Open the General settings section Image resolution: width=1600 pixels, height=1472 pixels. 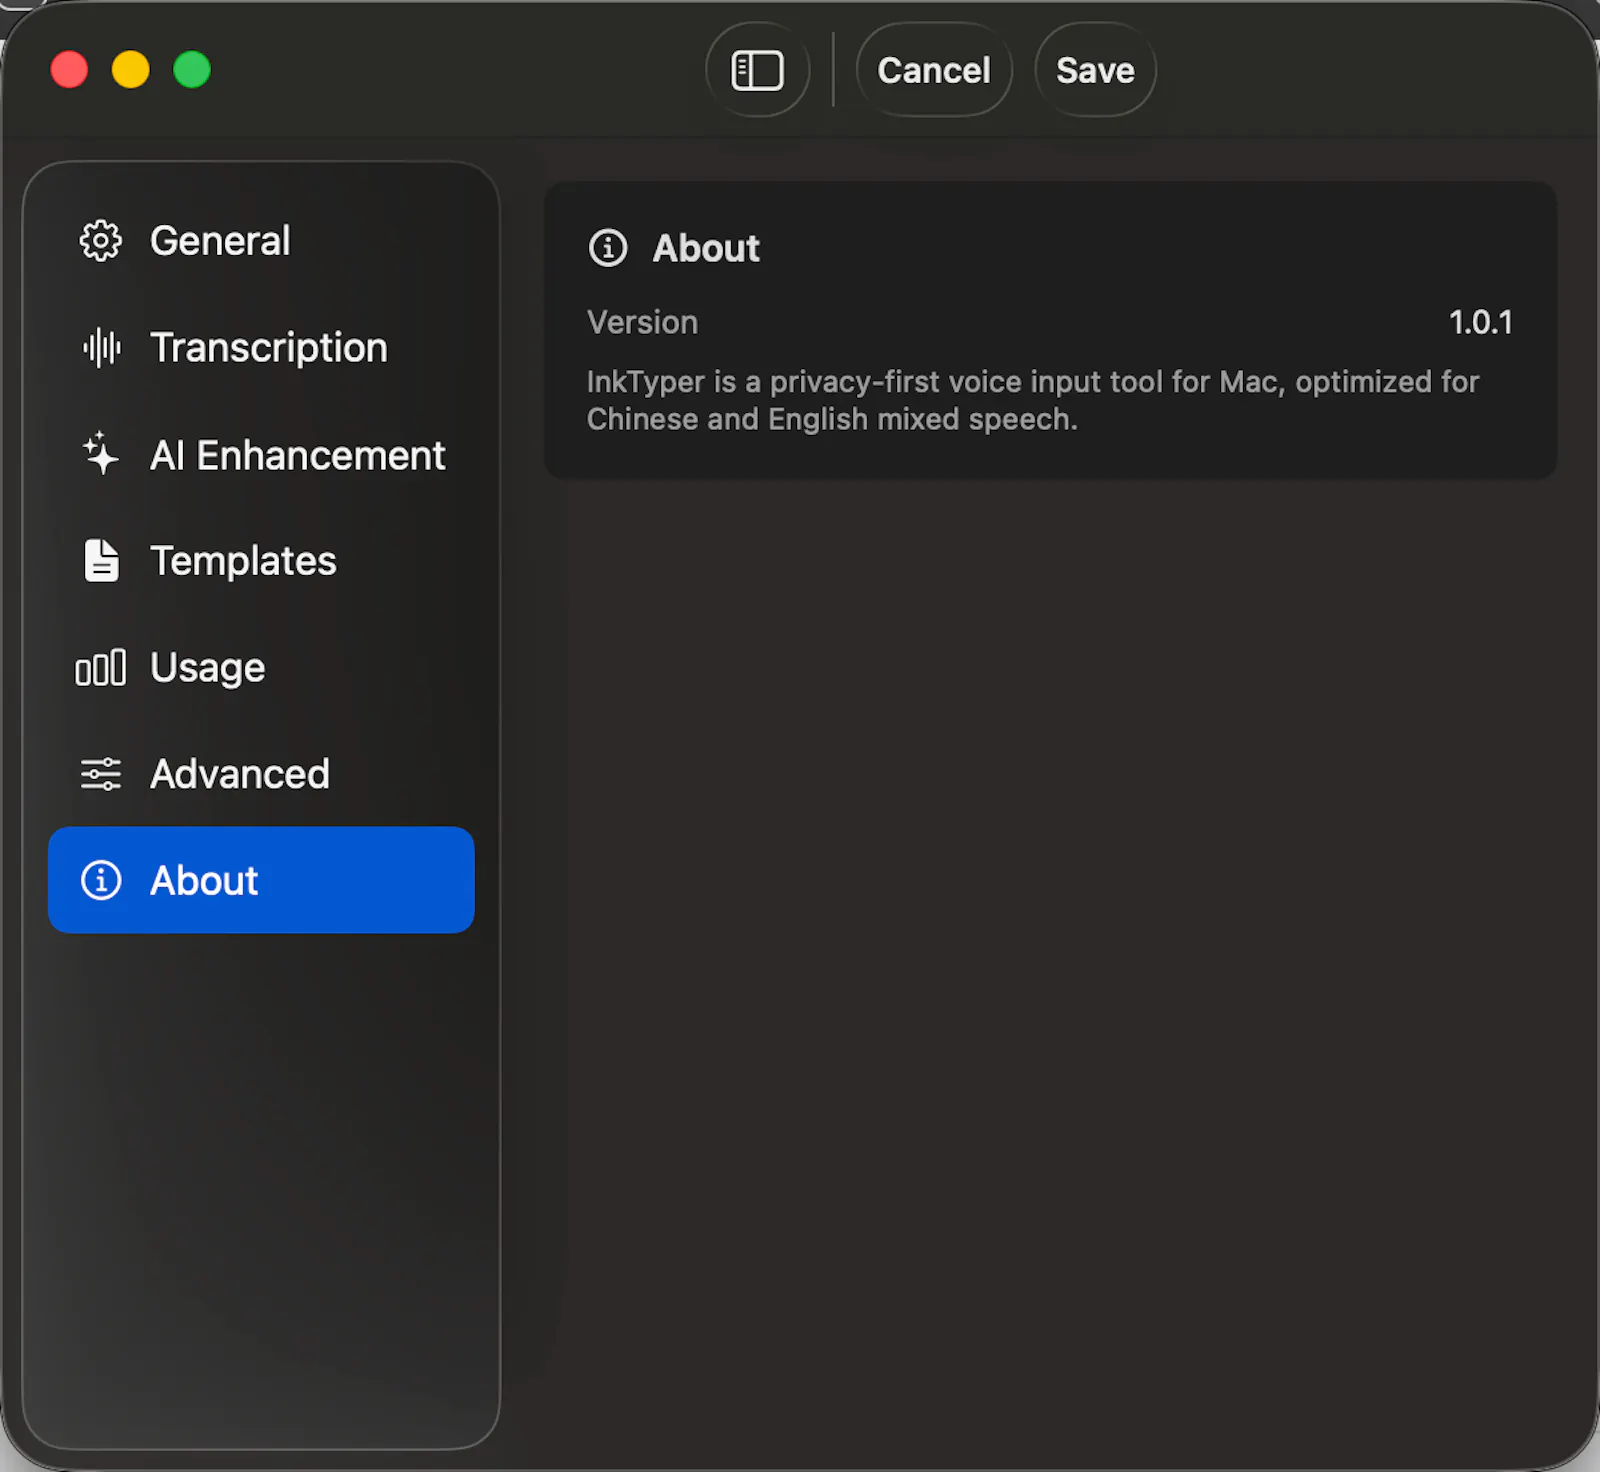pos(261,241)
